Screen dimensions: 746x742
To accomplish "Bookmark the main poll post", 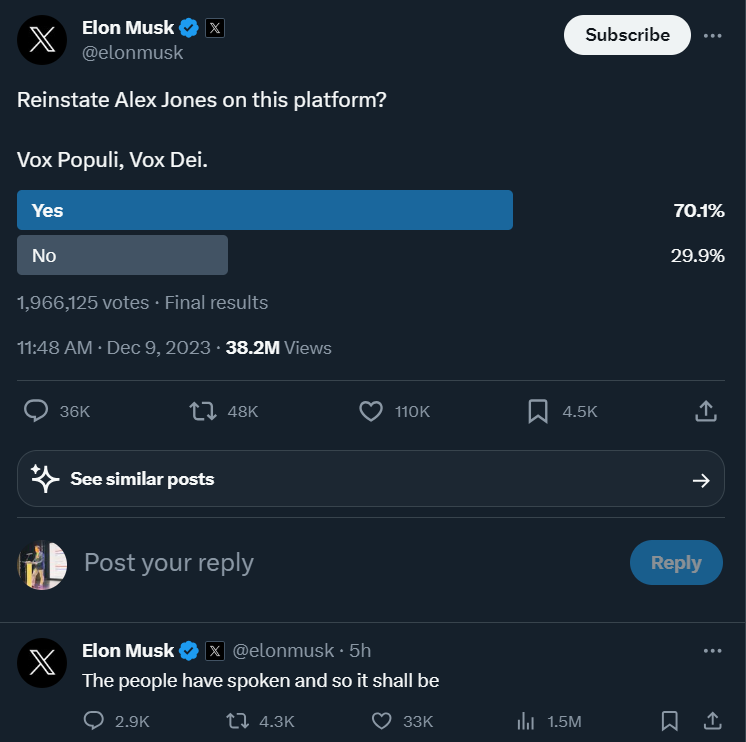I will (538, 411).
